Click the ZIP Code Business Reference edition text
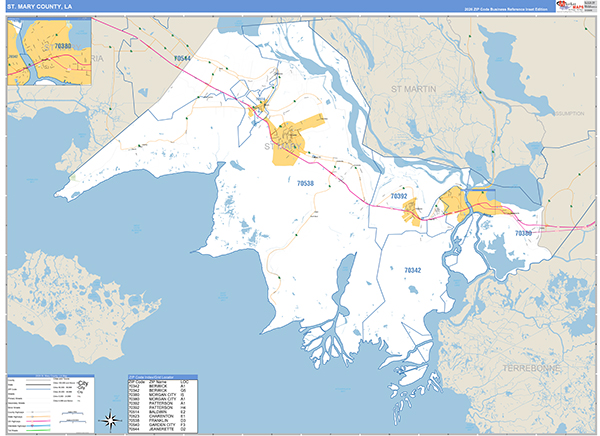Image resolution: width=600 pixels, height=436 pixels. [500, 7]
